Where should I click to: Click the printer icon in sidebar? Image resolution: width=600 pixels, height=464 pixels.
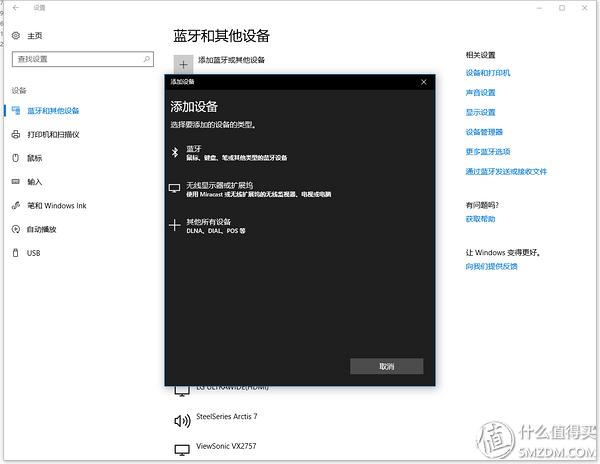click(x=16, y=134)
